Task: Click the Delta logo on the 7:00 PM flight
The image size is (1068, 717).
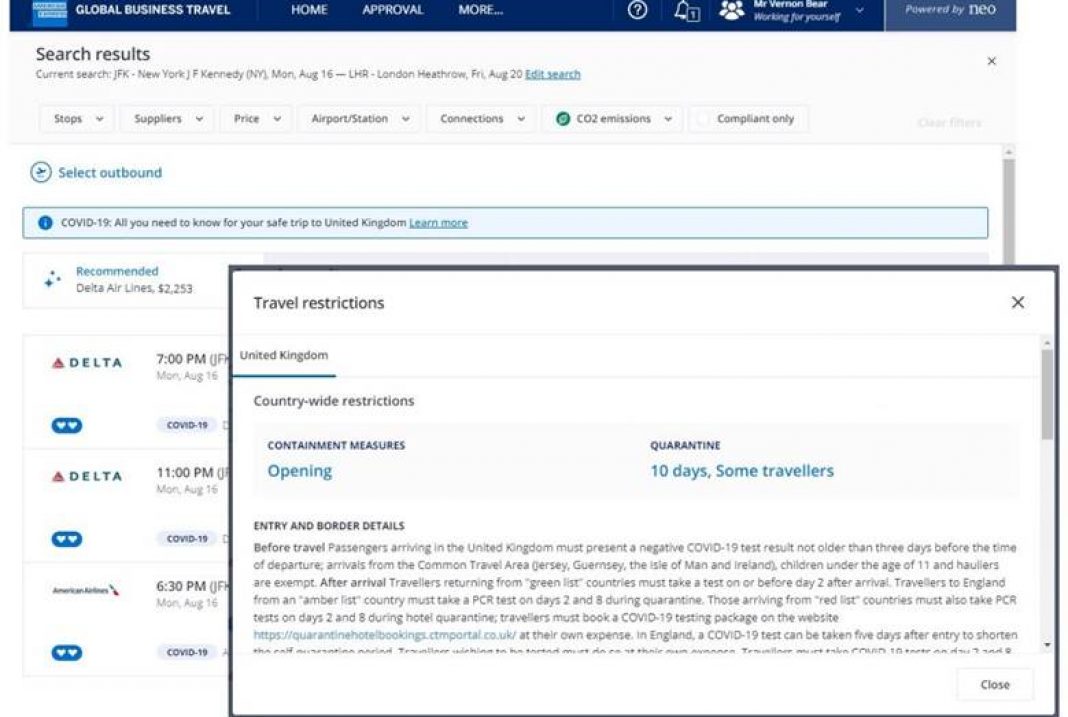Action: tap(85, 363)
